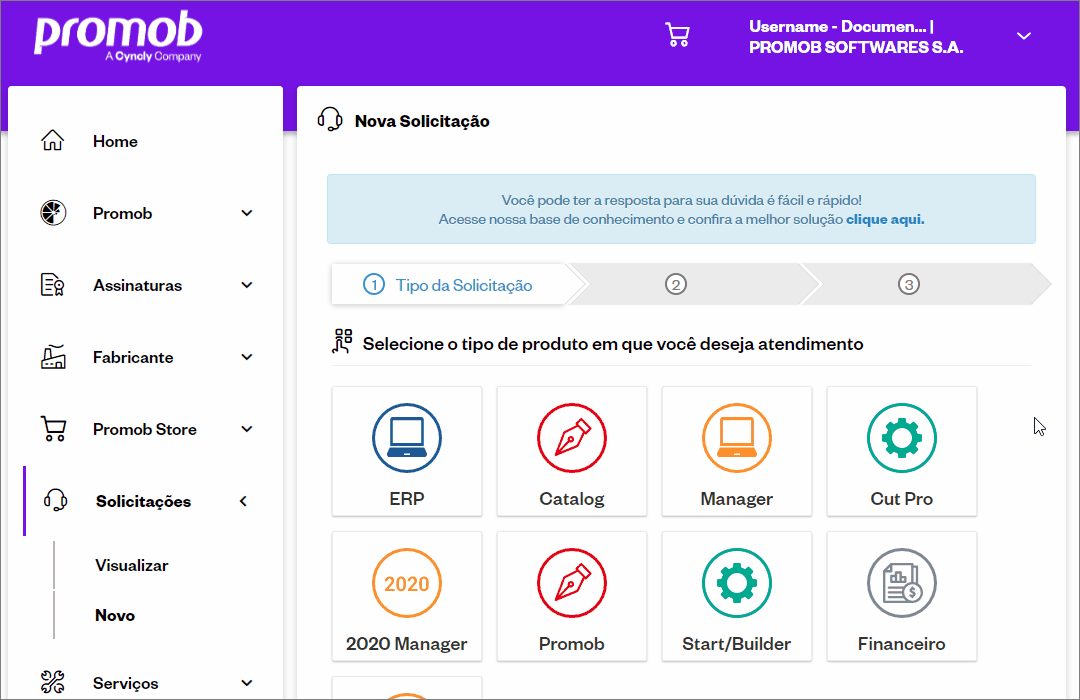
Task: Click the Username - PROMOB SOFTWARES S.A. text
Action: tap(856, 37)
